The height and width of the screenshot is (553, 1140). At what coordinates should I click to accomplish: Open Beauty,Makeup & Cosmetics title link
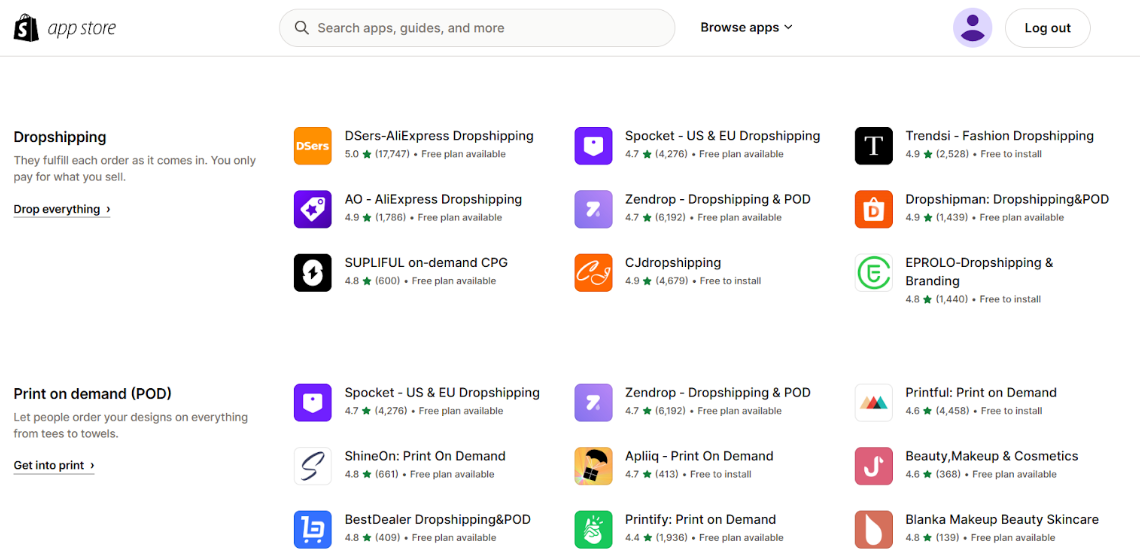click(x=992, y=456)
